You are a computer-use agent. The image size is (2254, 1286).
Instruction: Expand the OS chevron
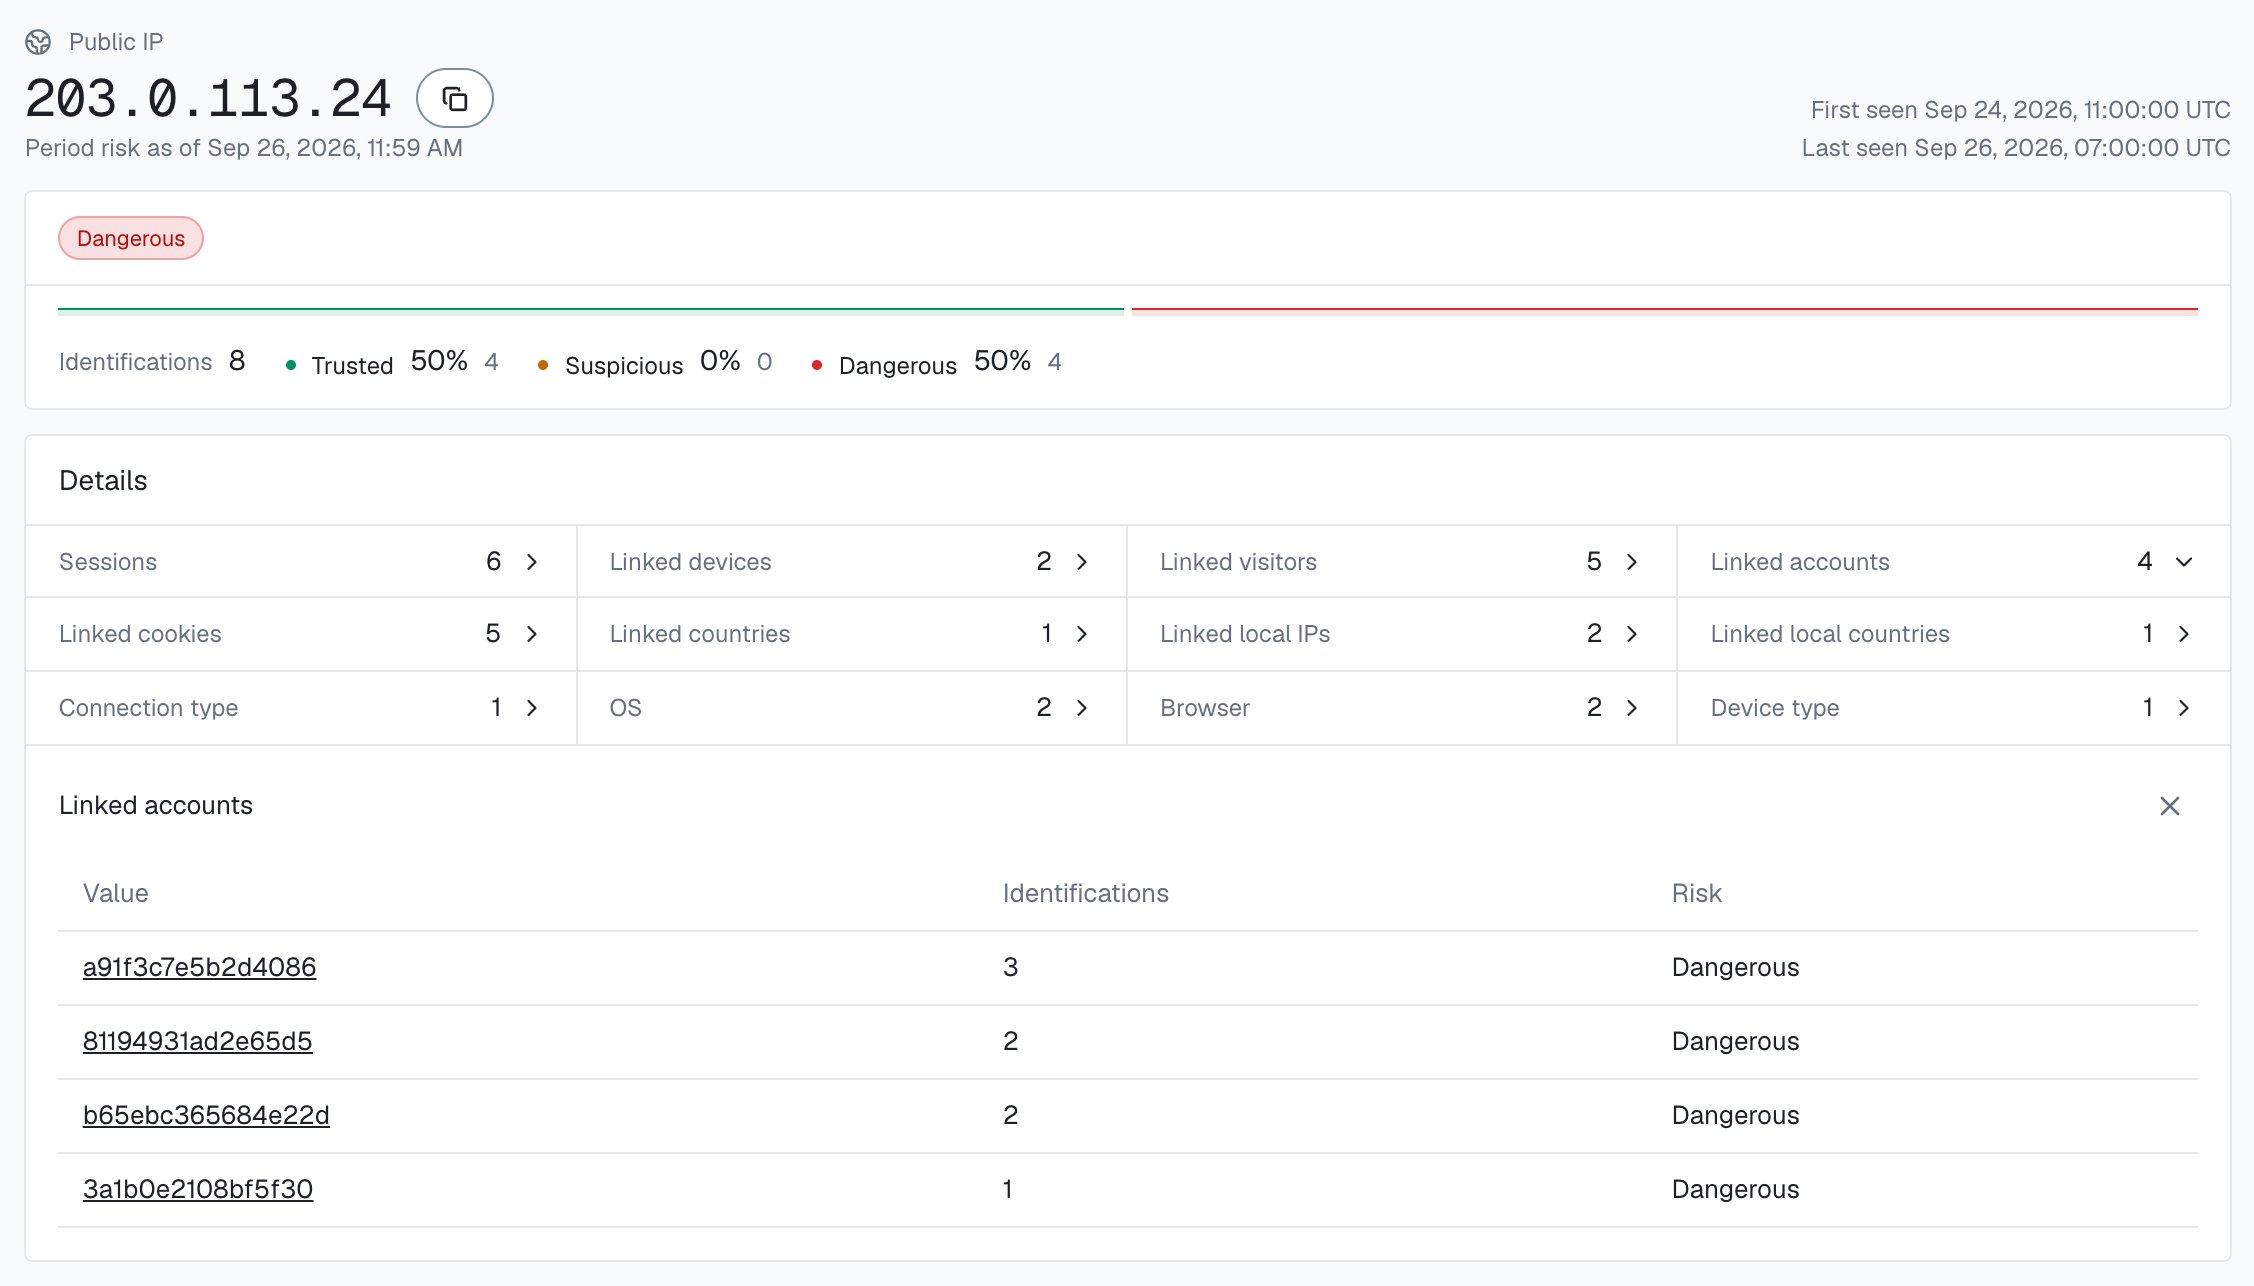tap(1082, 708)
